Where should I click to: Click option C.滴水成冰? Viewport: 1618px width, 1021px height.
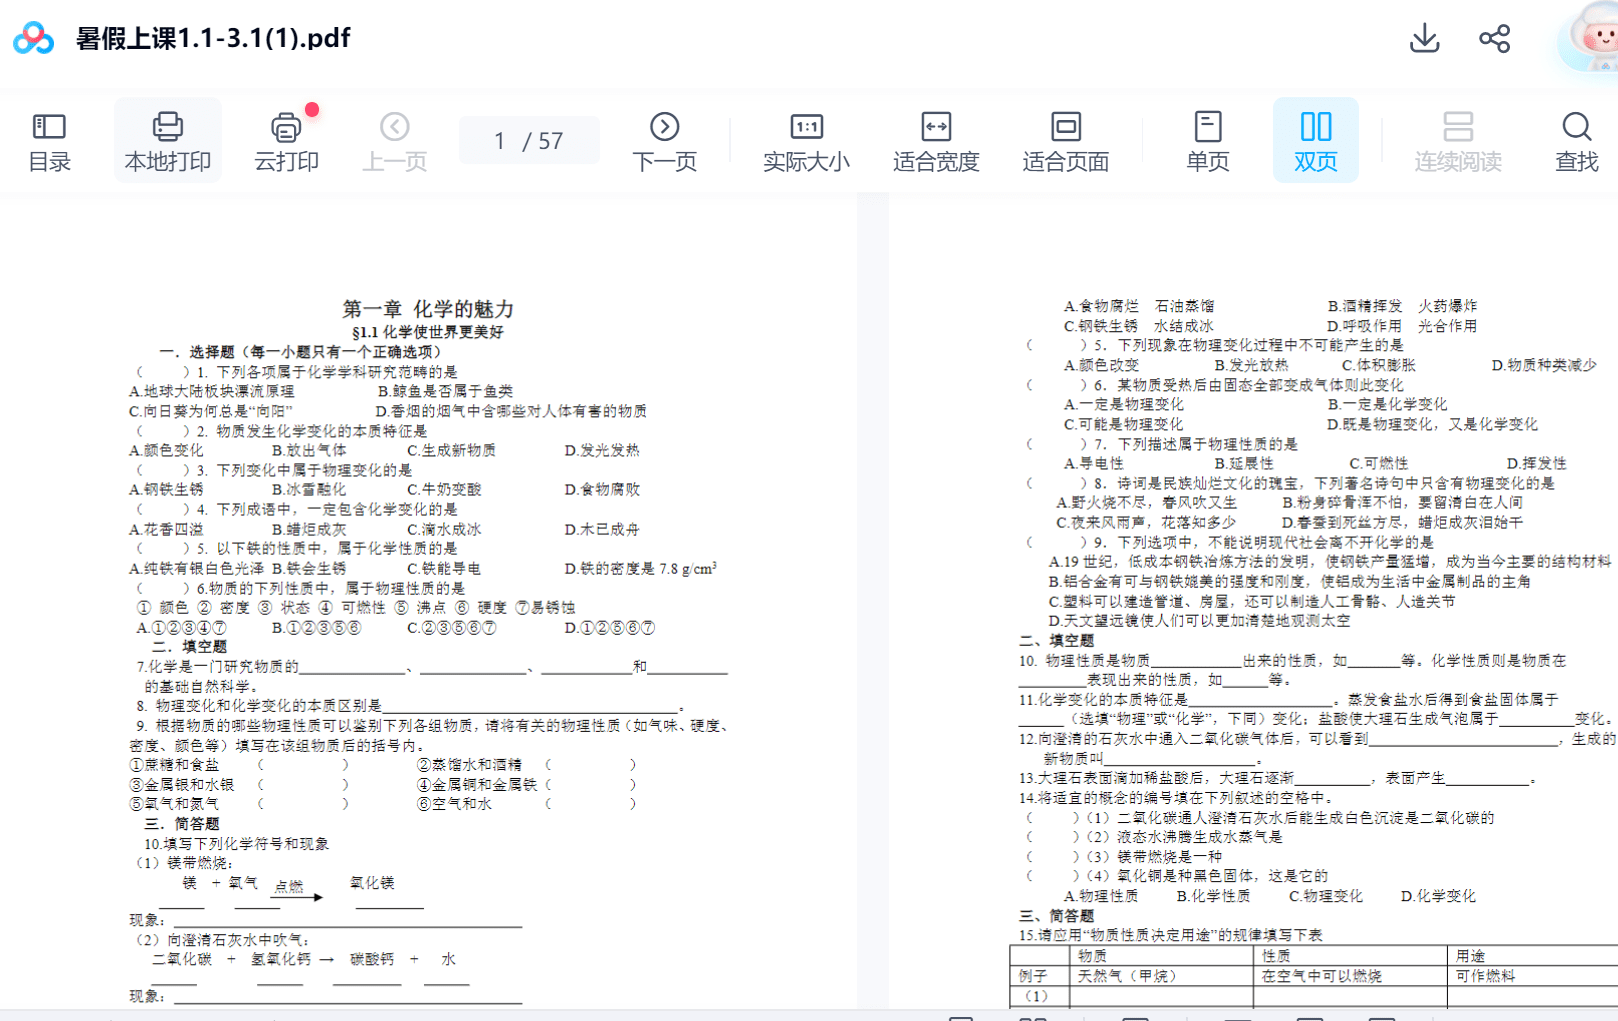coord(444,530)
